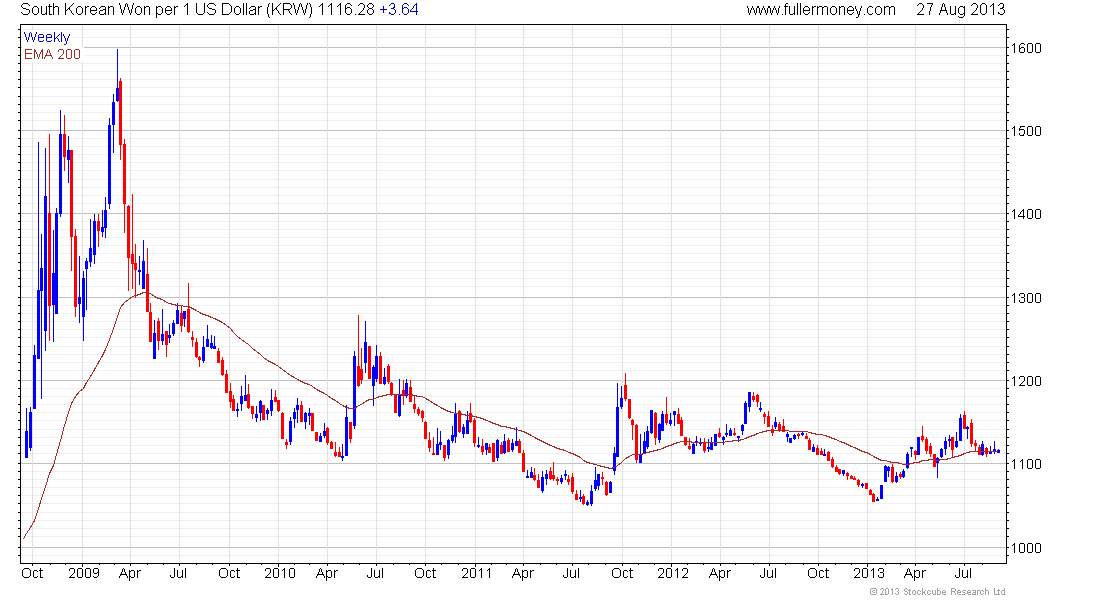1100x600 pixels.
Task: Select the current price value 1116.28
Action: (x=346, y=10)
